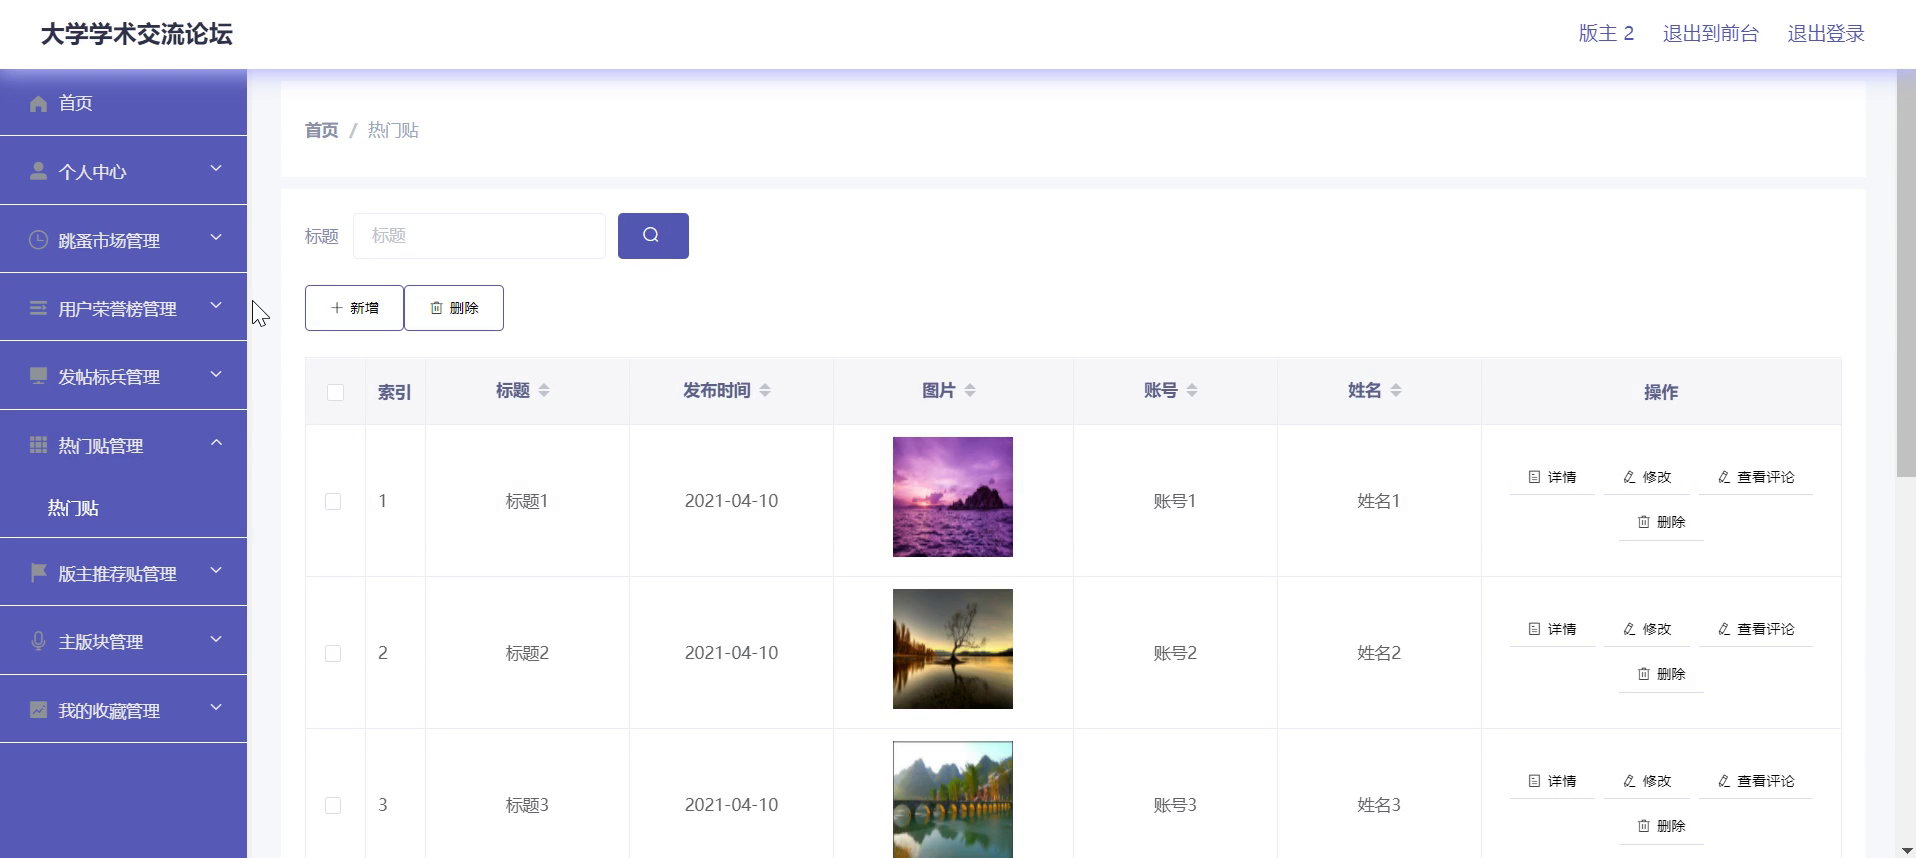
Task: Click the 标题 search input field
Action: click(479, 236)
